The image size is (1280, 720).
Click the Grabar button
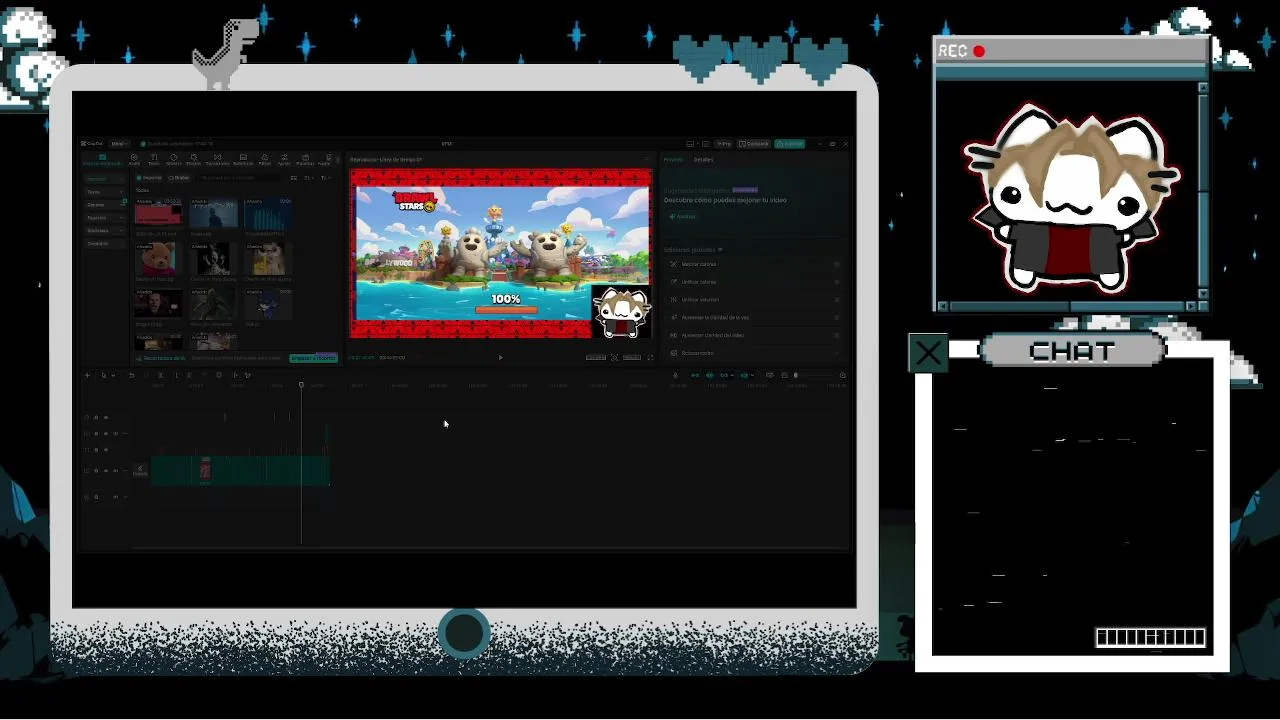click(x=179, y=178)
